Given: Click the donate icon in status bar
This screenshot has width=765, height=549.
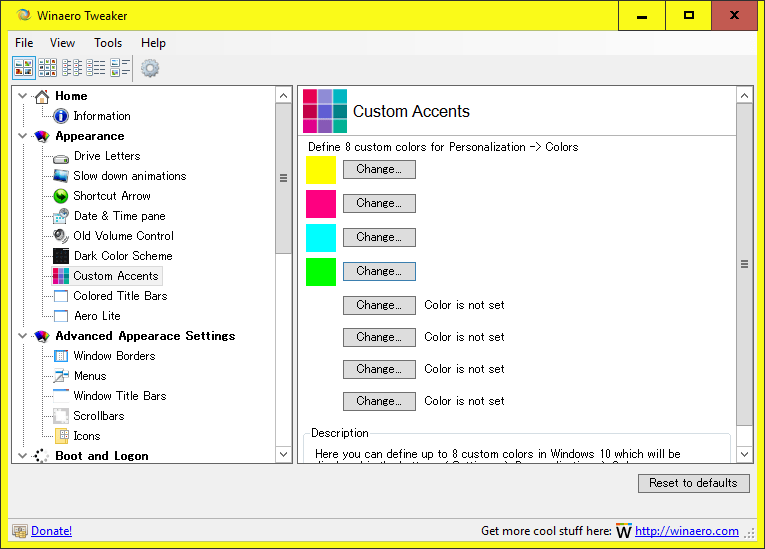Looking at the screenshot, I should [x=20, y=531].
